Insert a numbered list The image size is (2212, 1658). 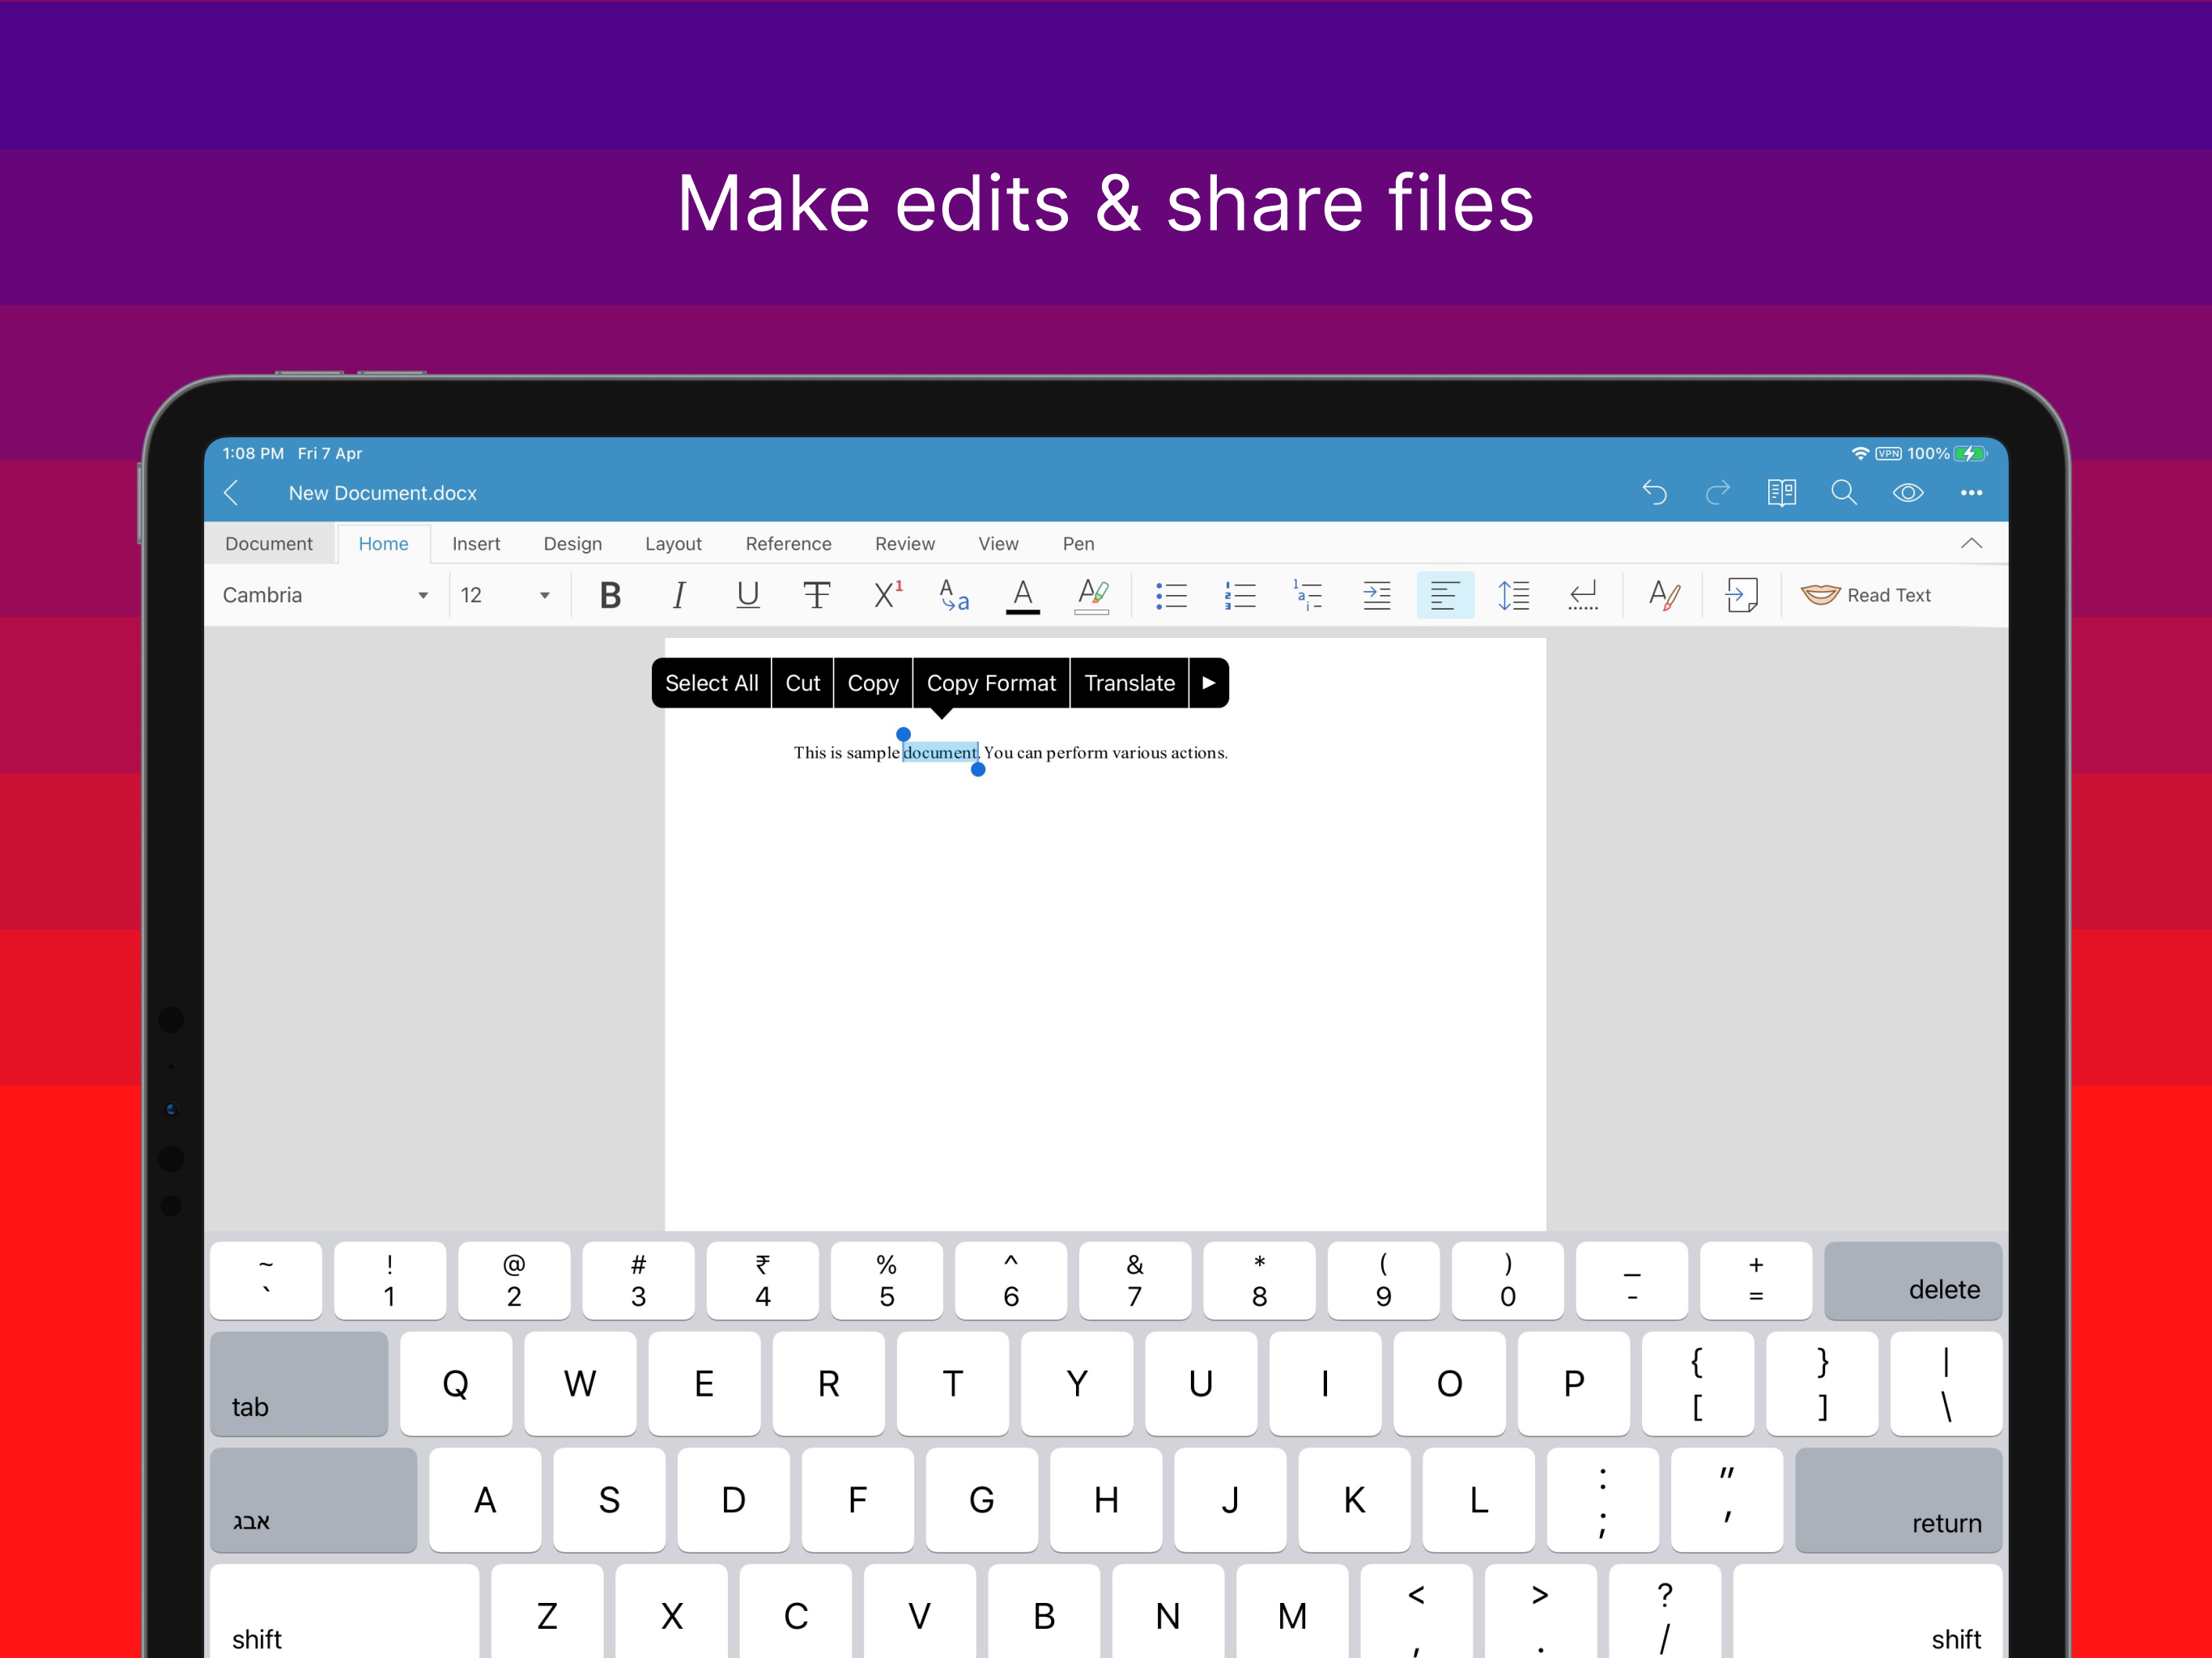tap(1240, 595)
